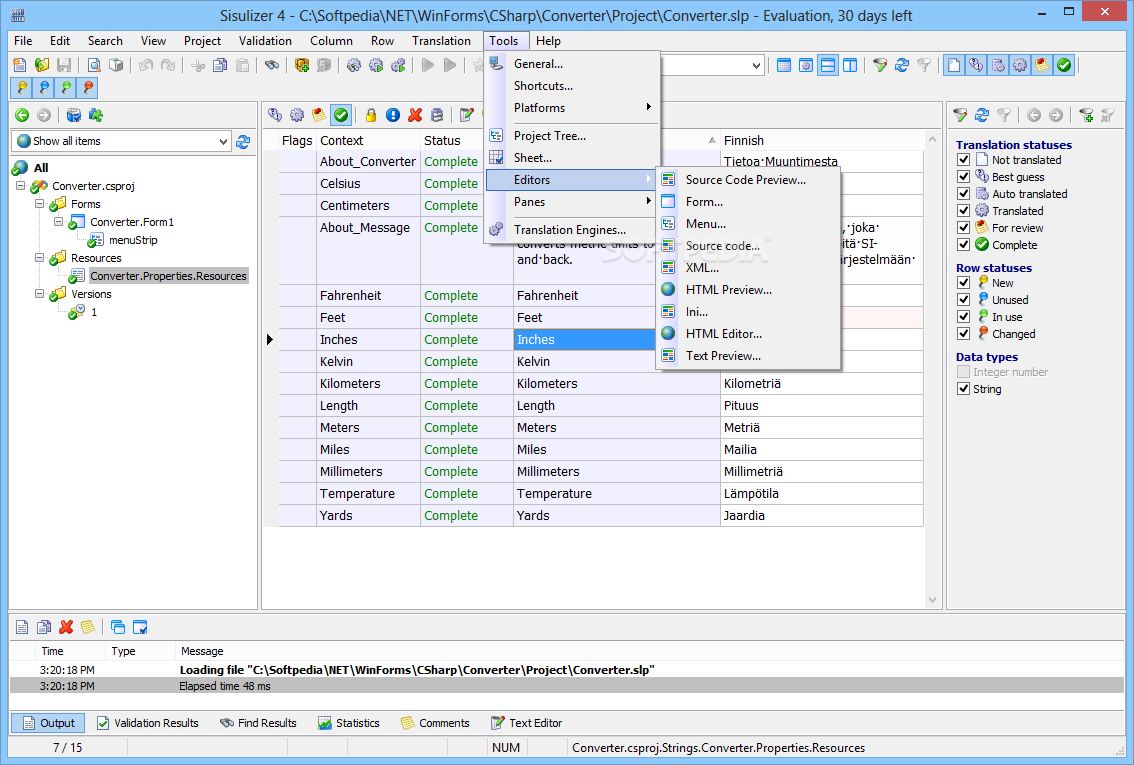Click the green back arrow in project tree panel
1134x765 pixels.
(22, 115)
